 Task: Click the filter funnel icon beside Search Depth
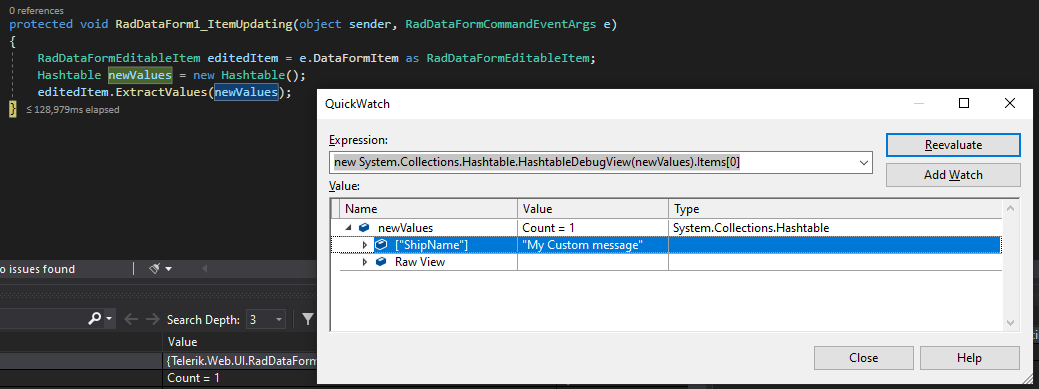[x=307, y=319]
